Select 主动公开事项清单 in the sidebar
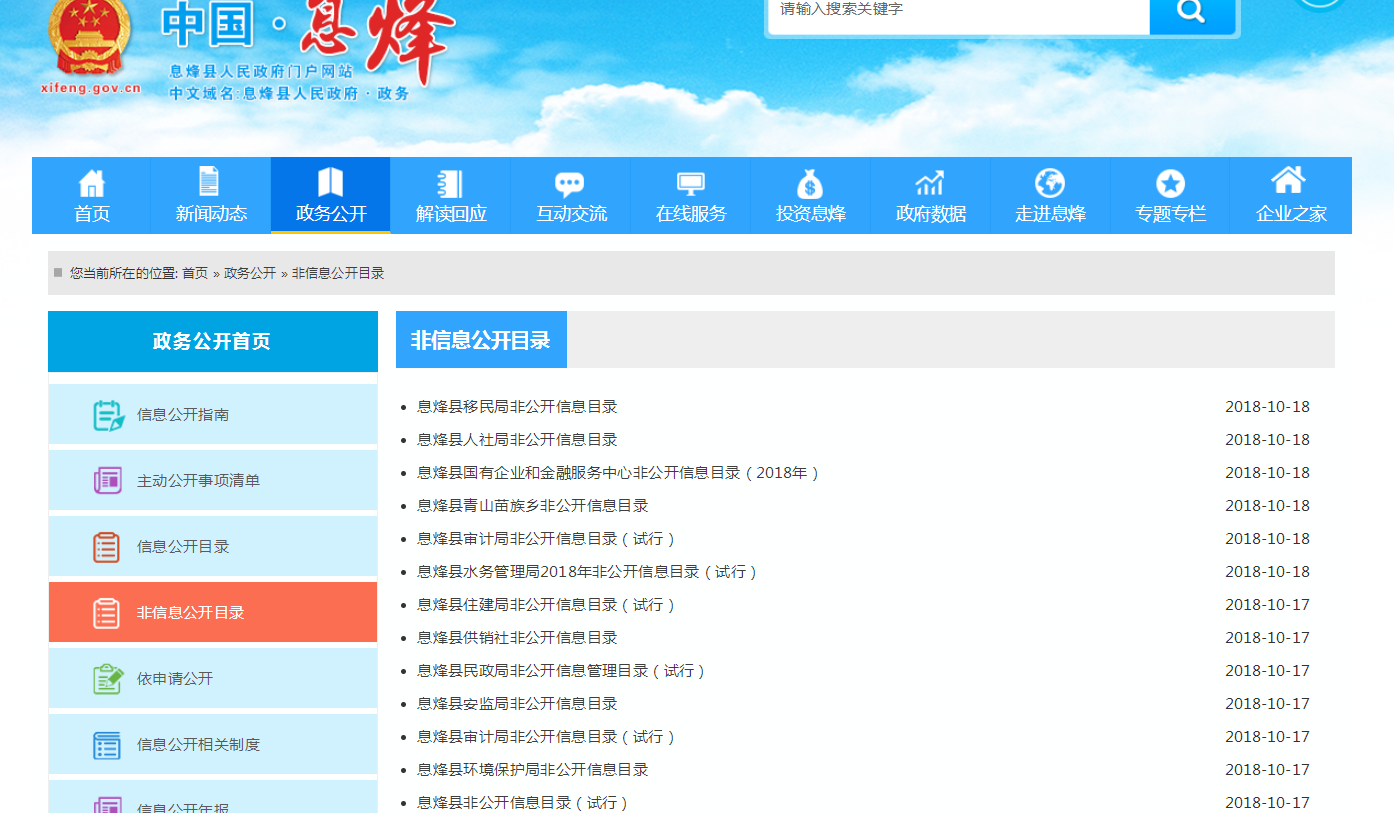The height and width of the screenshot is (813, 1394). click(198, 480)
